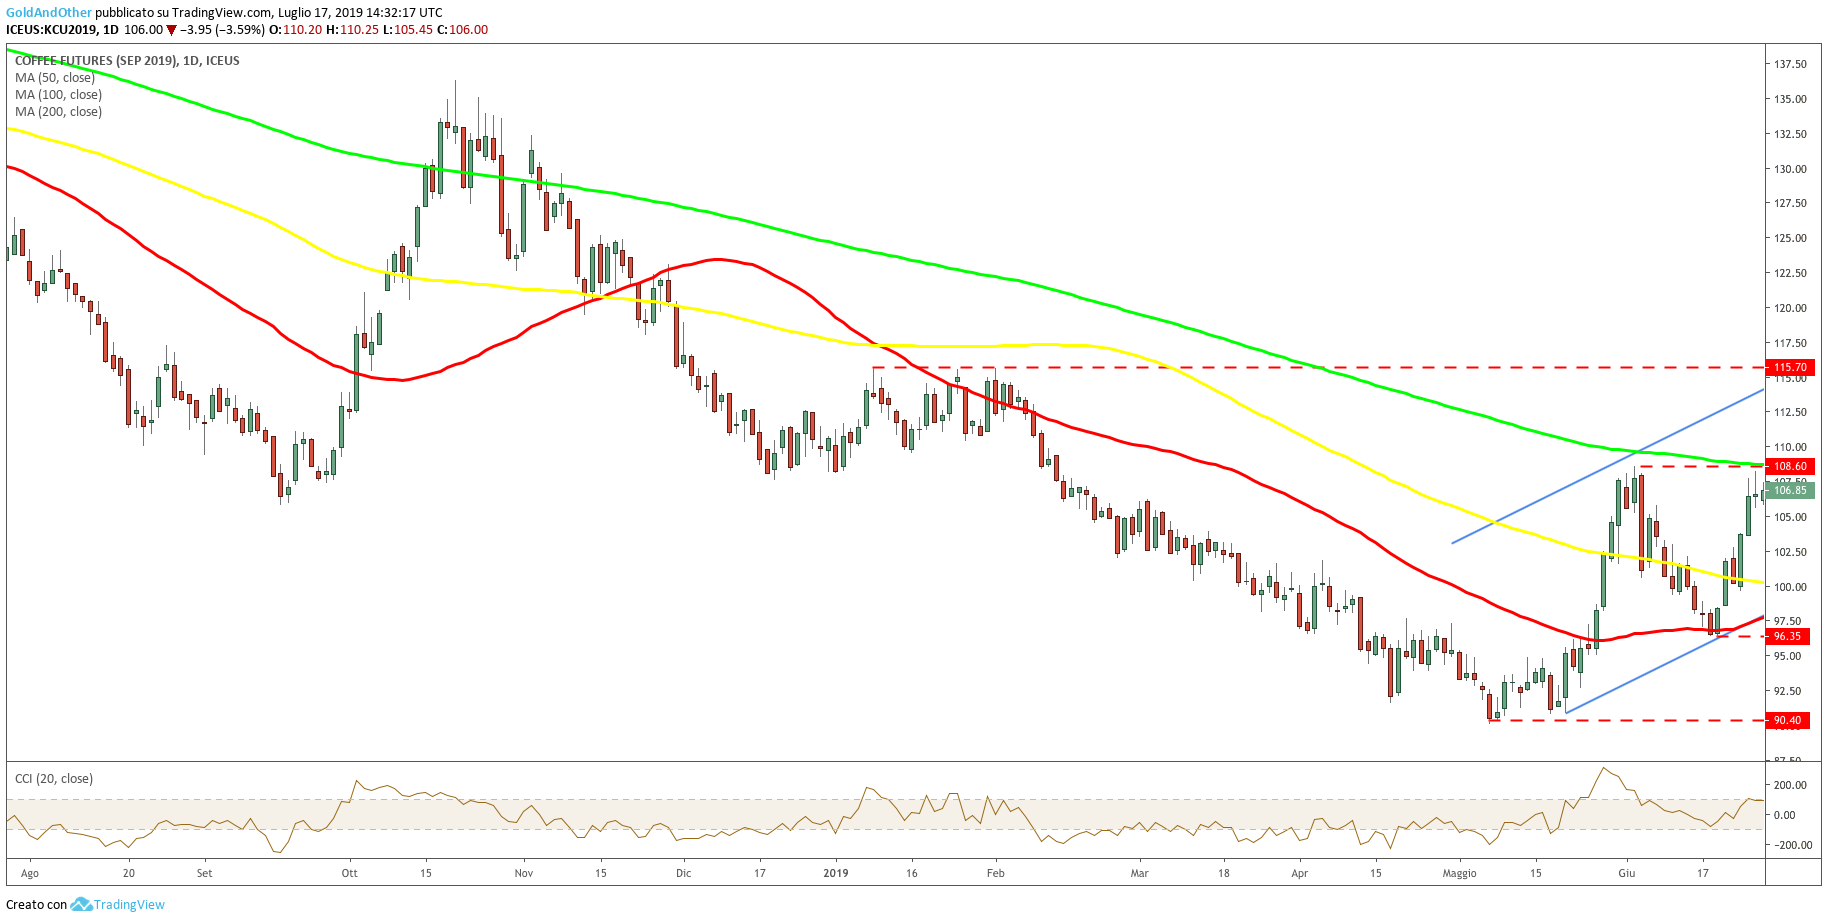The image size is (1828, 922).
Task: Select the Nov label on time axis
Action: pos(524,874)
